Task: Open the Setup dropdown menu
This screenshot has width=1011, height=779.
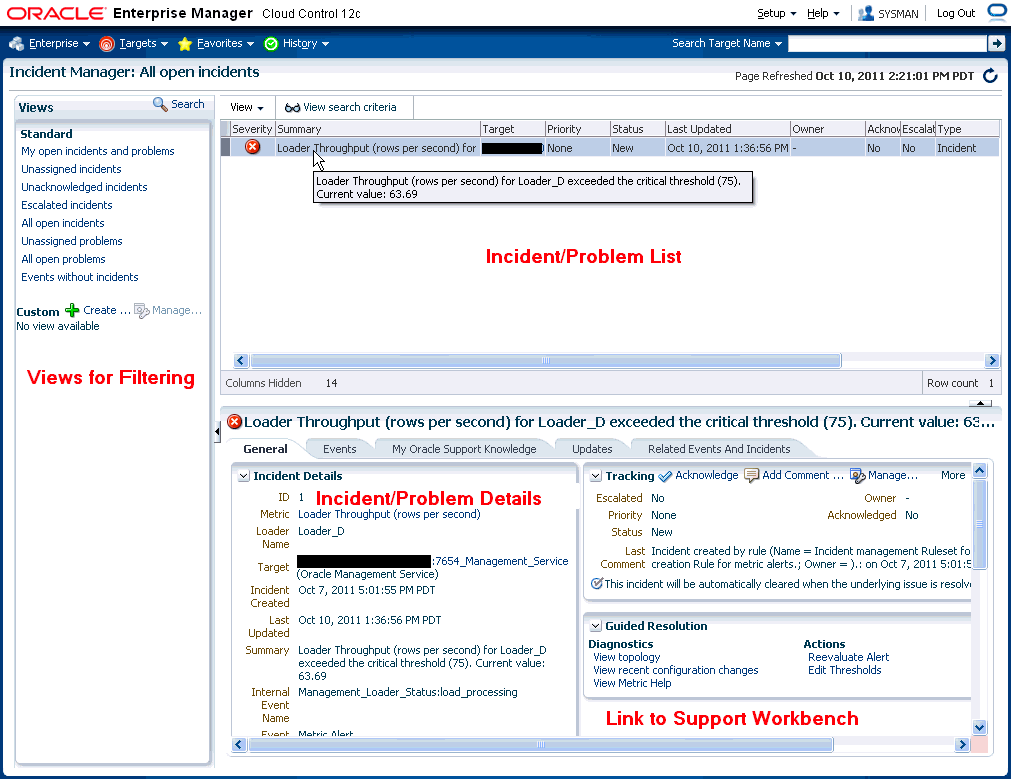Action: 776,14
